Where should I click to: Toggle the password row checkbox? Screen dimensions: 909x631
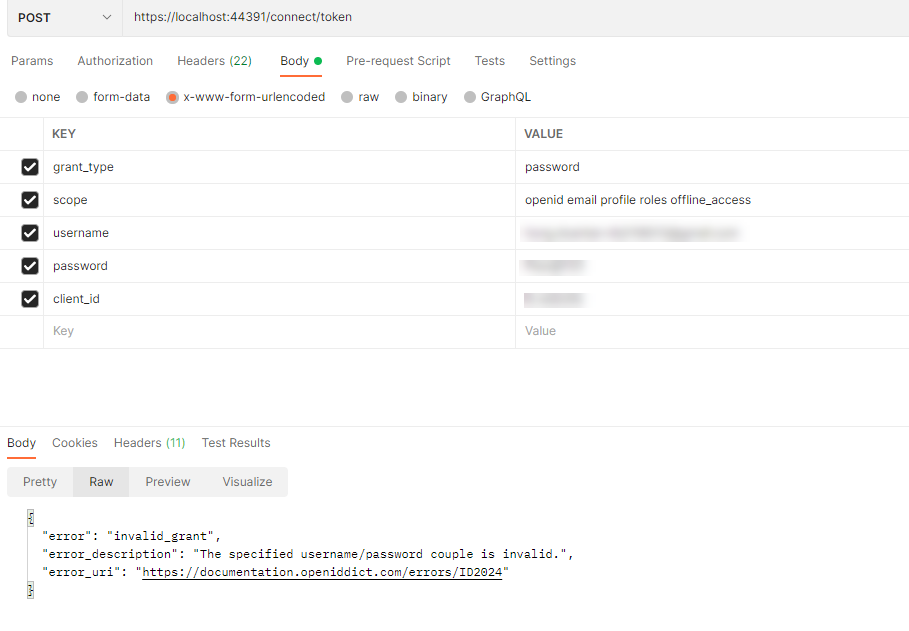[x=30, y=266]
